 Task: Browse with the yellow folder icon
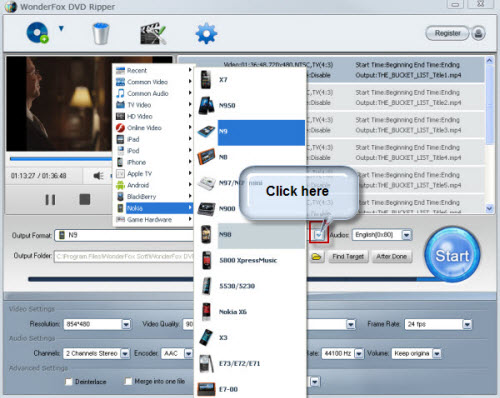(316, 257)
